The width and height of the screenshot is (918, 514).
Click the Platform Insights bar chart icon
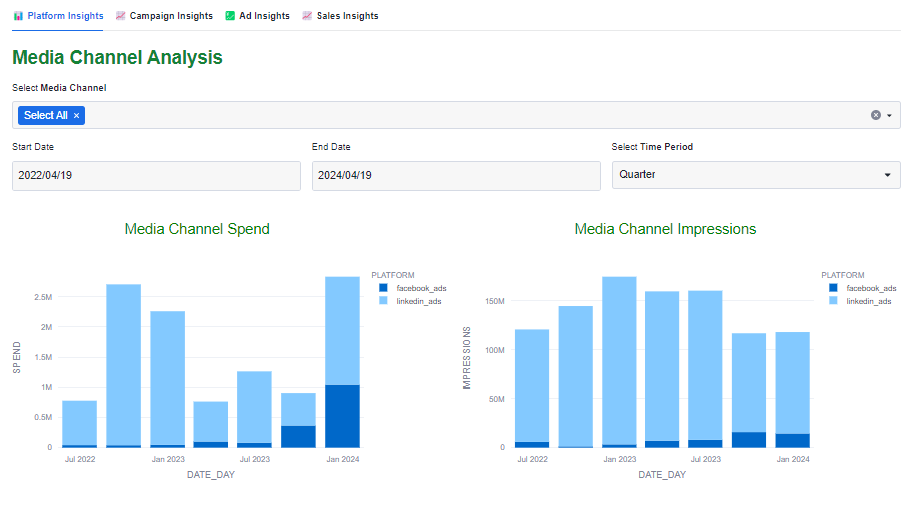coord(18,16)
